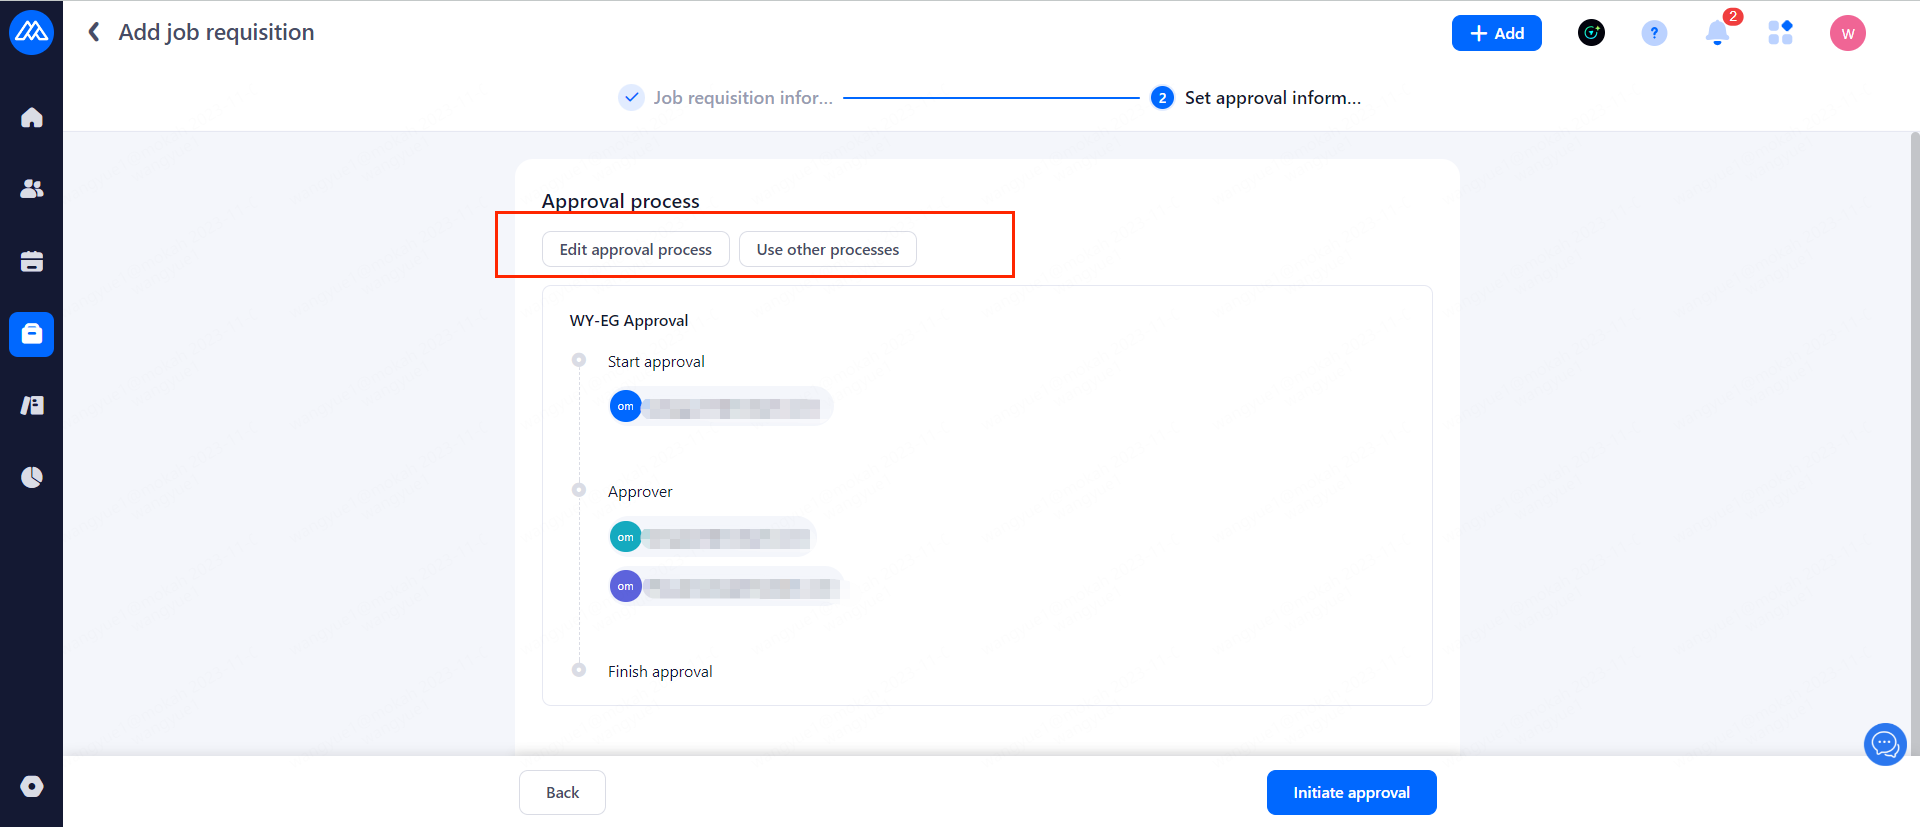Open the chat support bubble

point(1885,744)
